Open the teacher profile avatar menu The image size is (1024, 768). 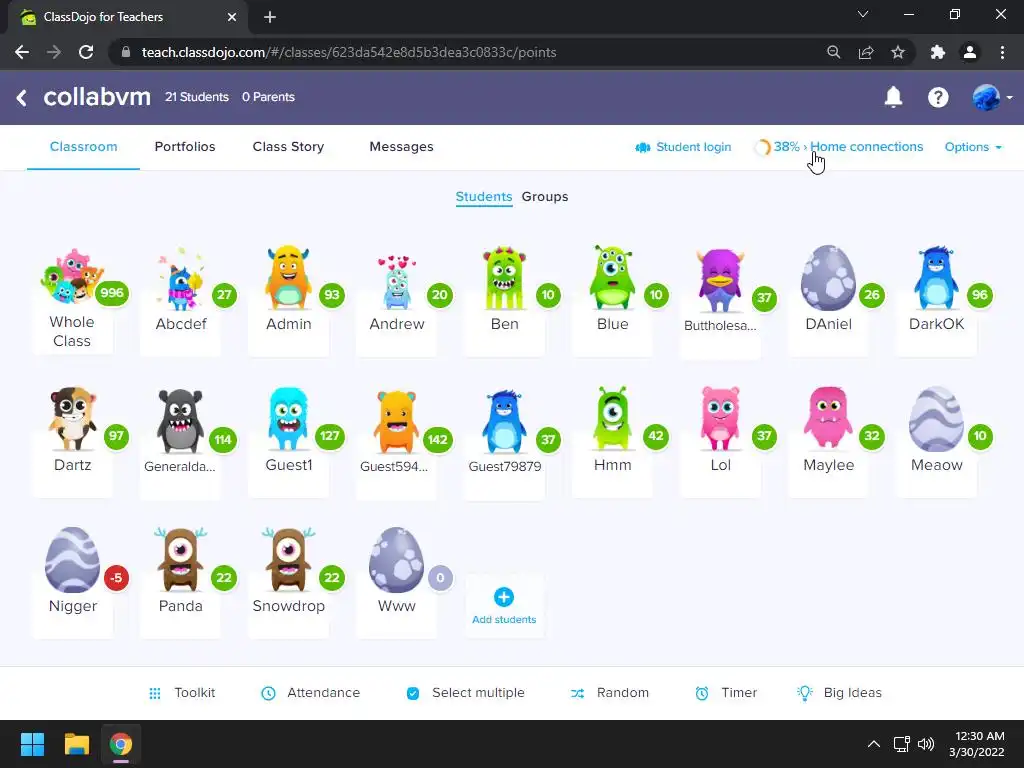(x=992, y=97)
